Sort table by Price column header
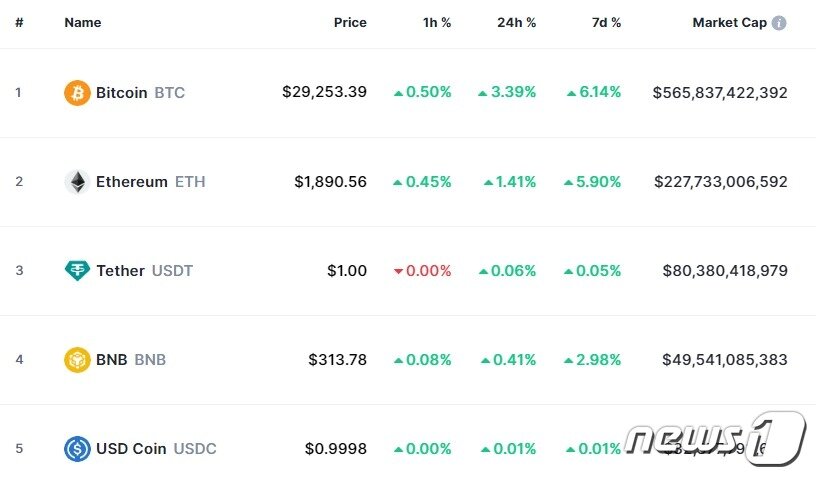The height and width of the screenshot is (478, 816). point(350,22)
